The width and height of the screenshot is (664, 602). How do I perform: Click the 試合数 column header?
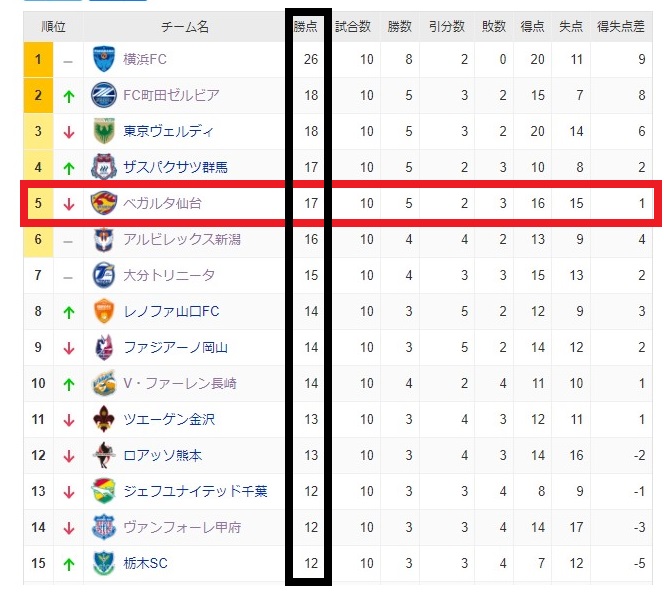tap(353, 27)
